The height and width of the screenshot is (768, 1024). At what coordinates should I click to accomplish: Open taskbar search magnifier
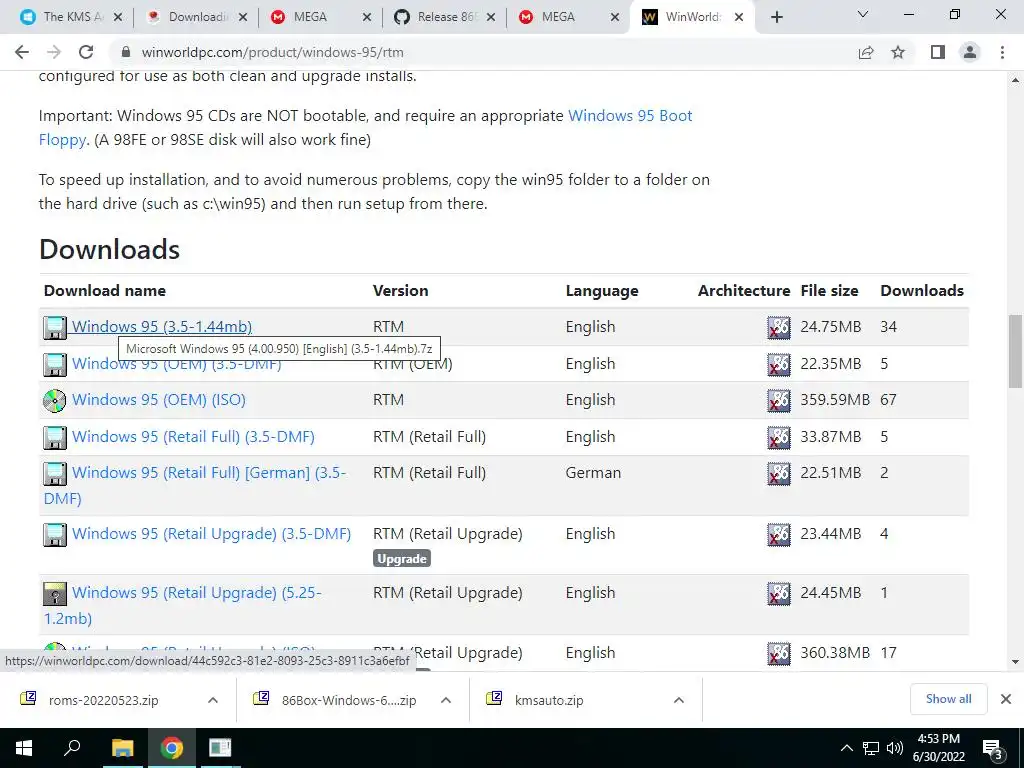(72, 748)
